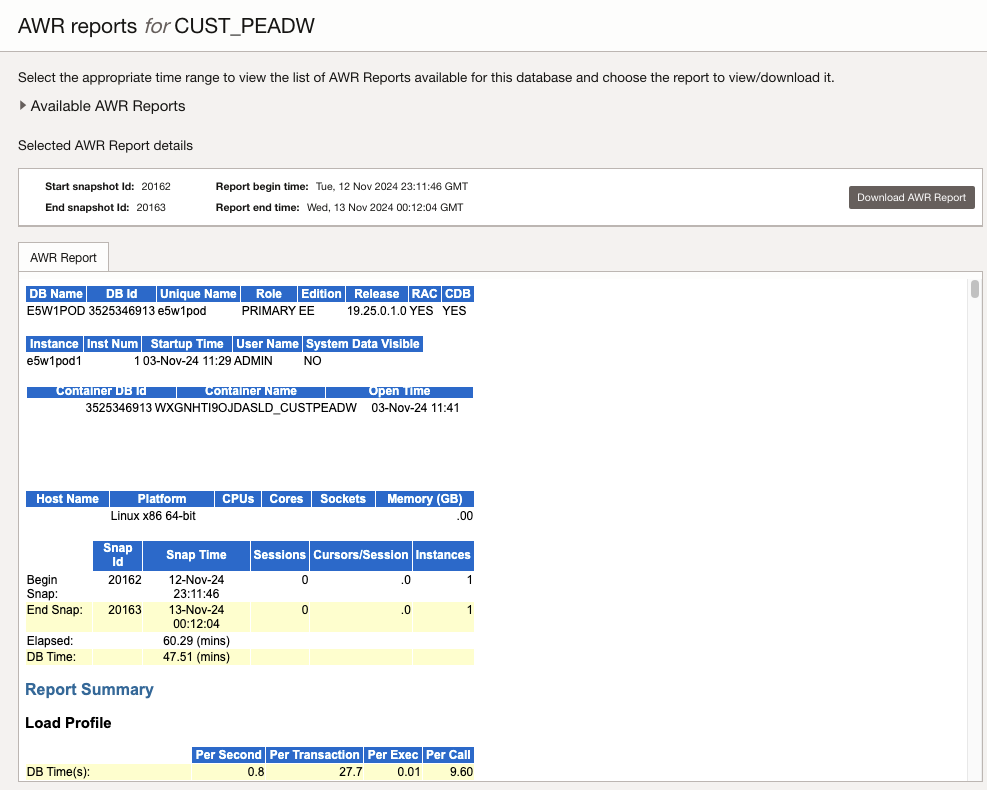Click the Per Transaction column header

click(x=314, y=755)
